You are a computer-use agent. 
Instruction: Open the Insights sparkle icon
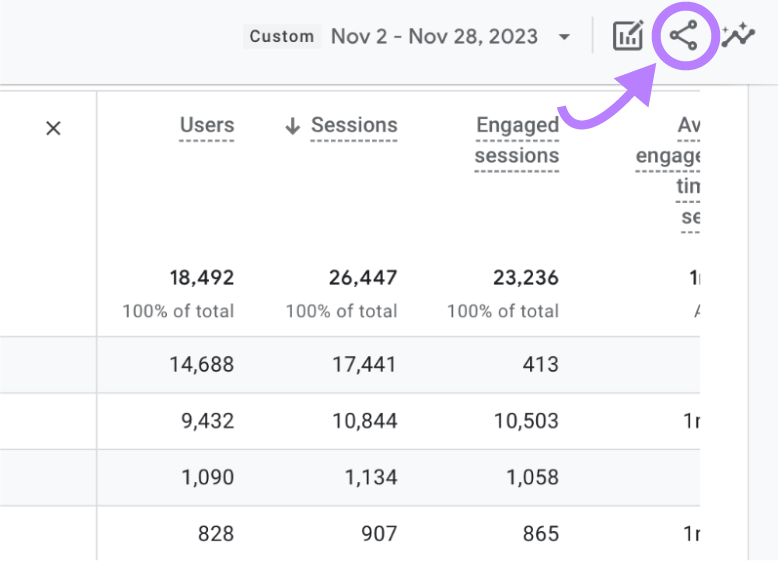point(738,37)
